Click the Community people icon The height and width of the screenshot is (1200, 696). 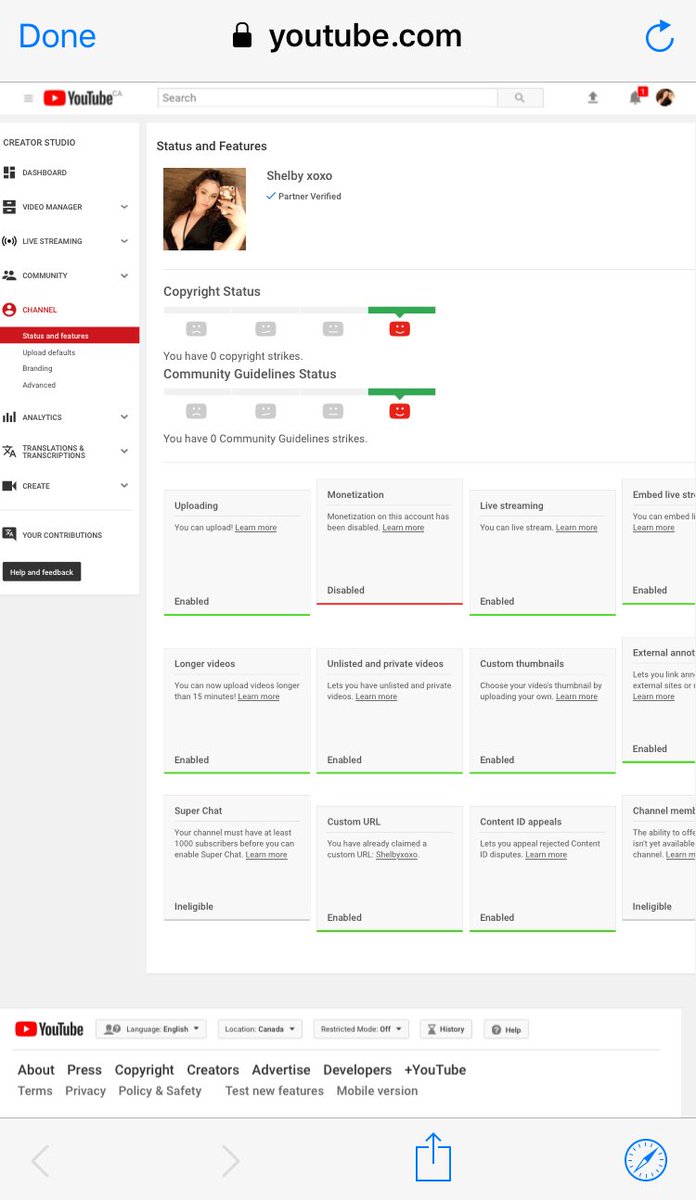(x=9, y=275)
